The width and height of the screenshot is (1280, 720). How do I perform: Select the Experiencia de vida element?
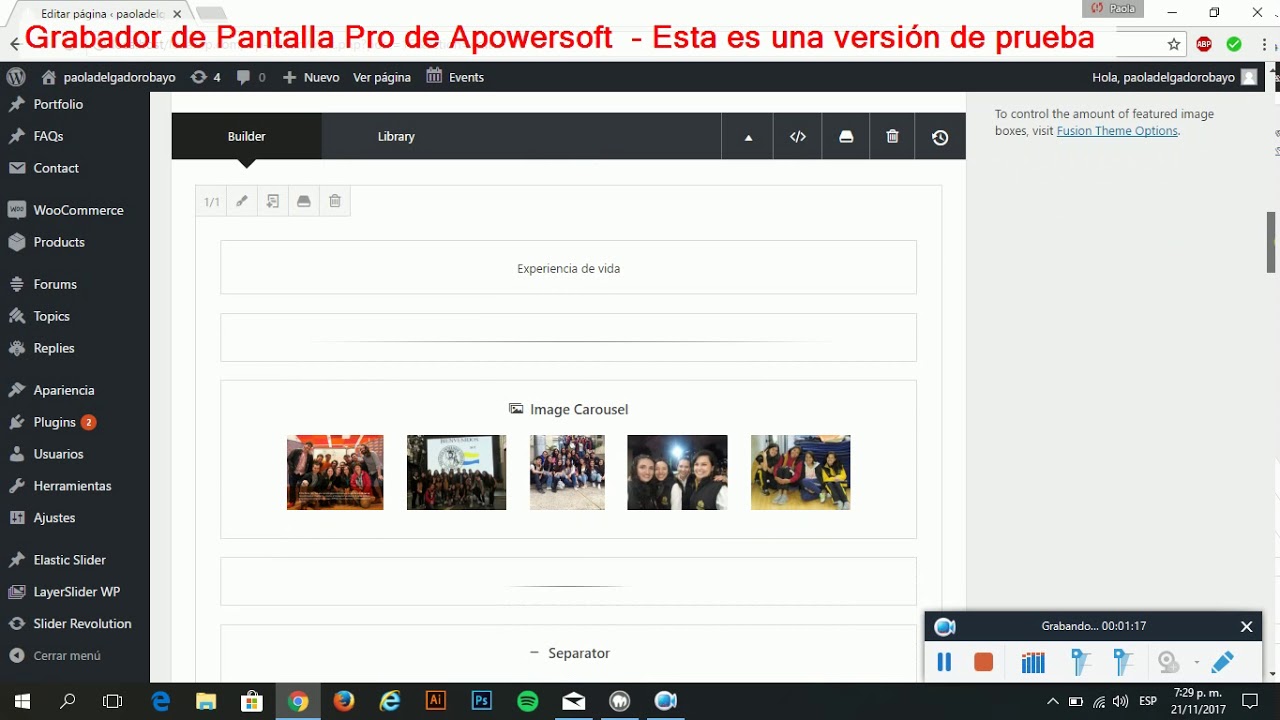point(568,268)
